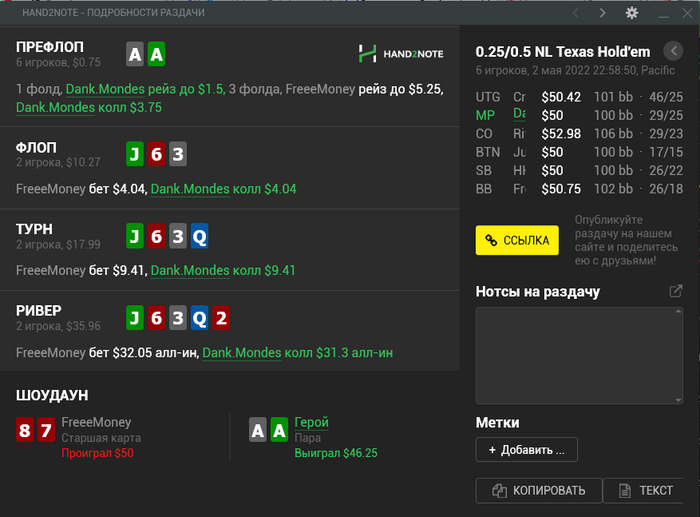The width and height of the screenshot is (700, 517).
Task: Open hand notes in external window
Action: pos(676,291)
